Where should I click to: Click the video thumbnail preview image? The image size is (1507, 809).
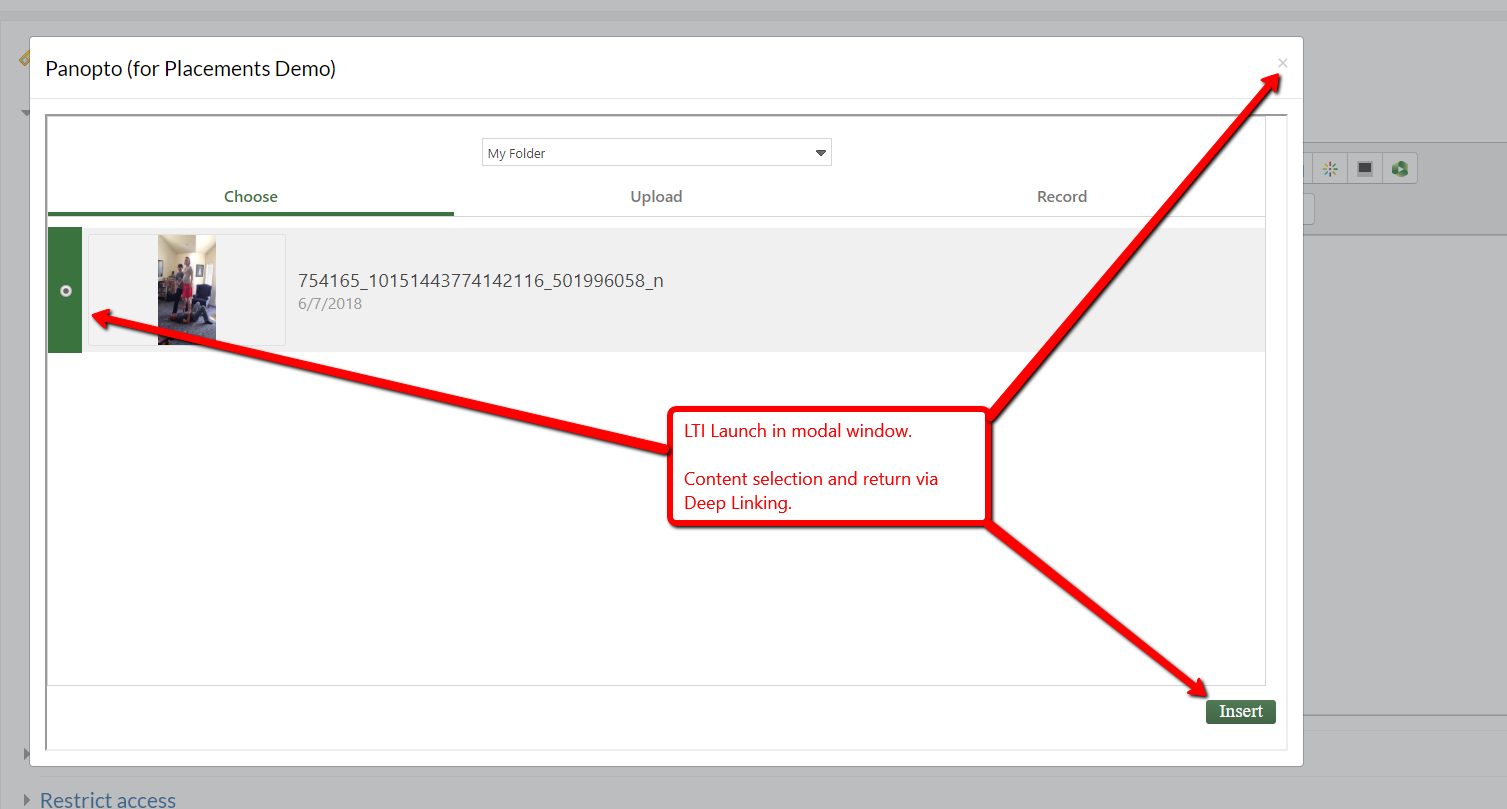tap(187, 290)
